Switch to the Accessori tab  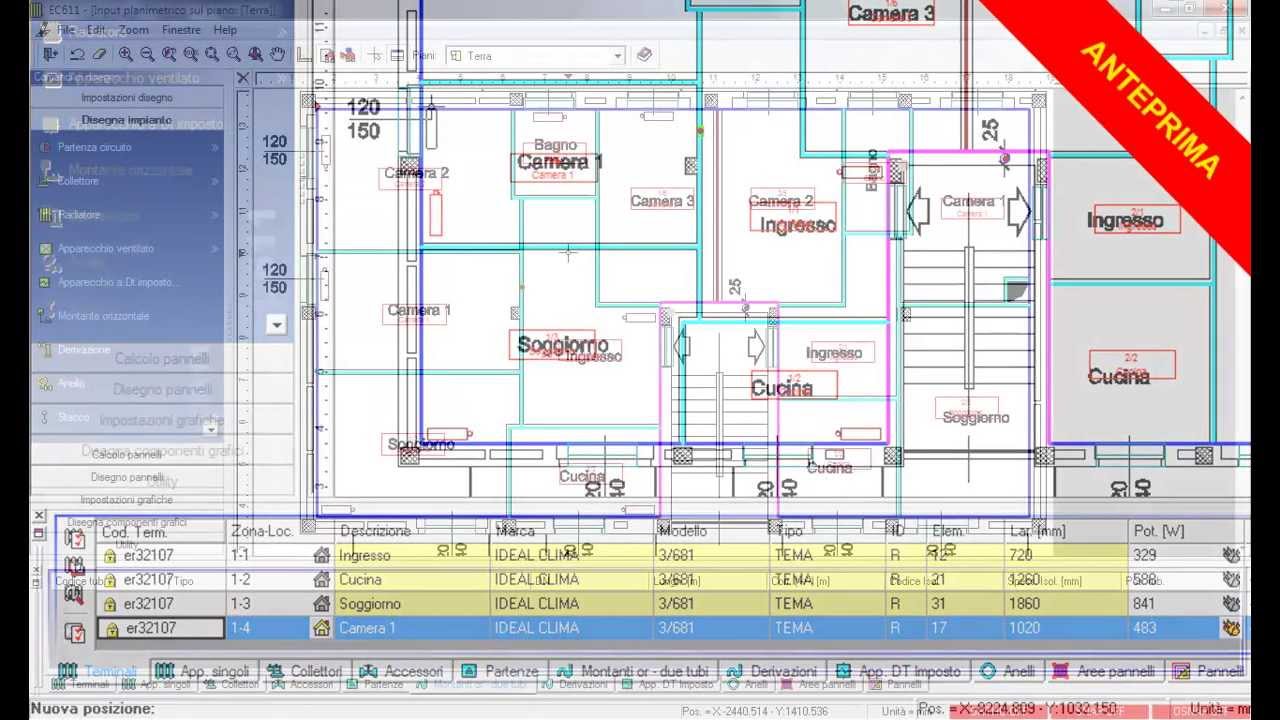(401, 671)
